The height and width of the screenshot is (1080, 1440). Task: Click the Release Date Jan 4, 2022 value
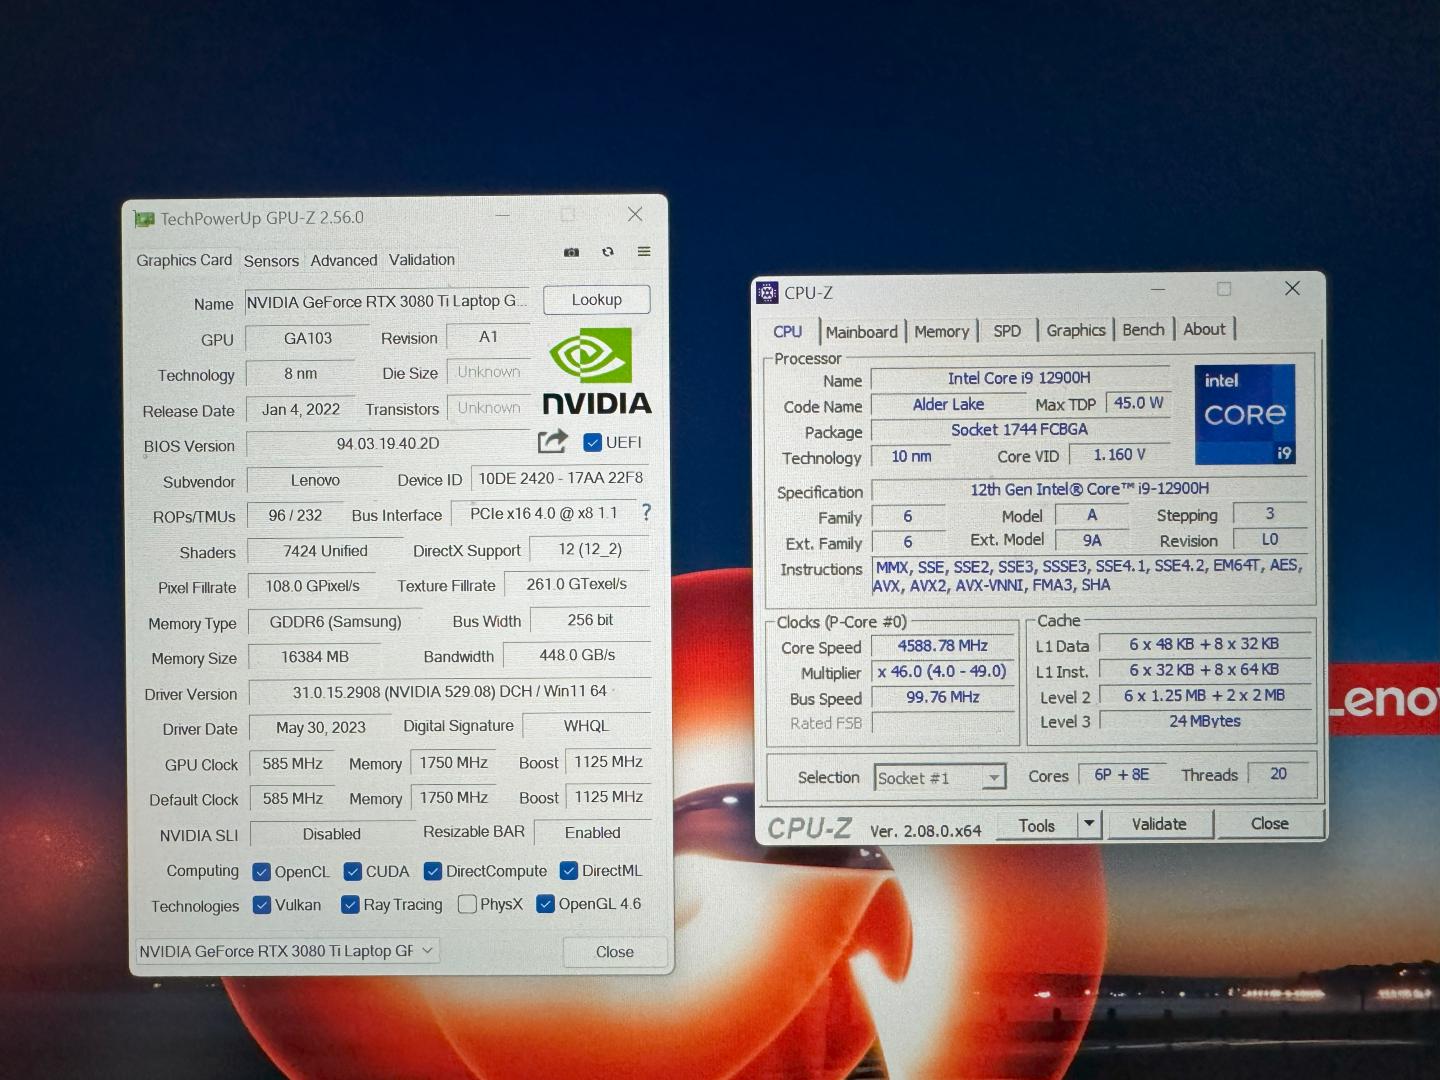(x=301, y=410)
